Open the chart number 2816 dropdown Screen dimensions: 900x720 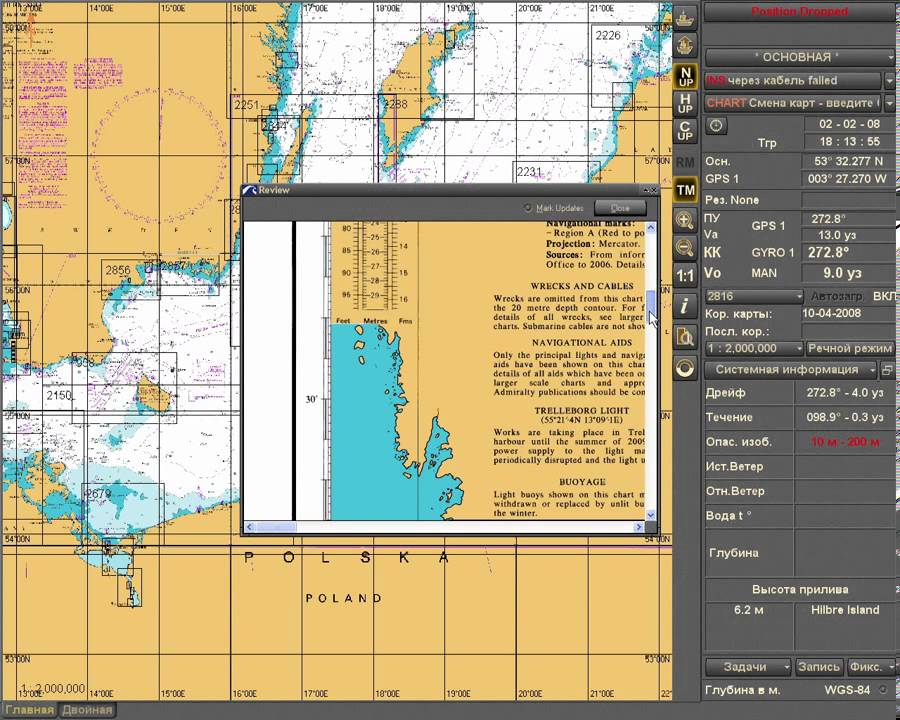coord(754,296)
